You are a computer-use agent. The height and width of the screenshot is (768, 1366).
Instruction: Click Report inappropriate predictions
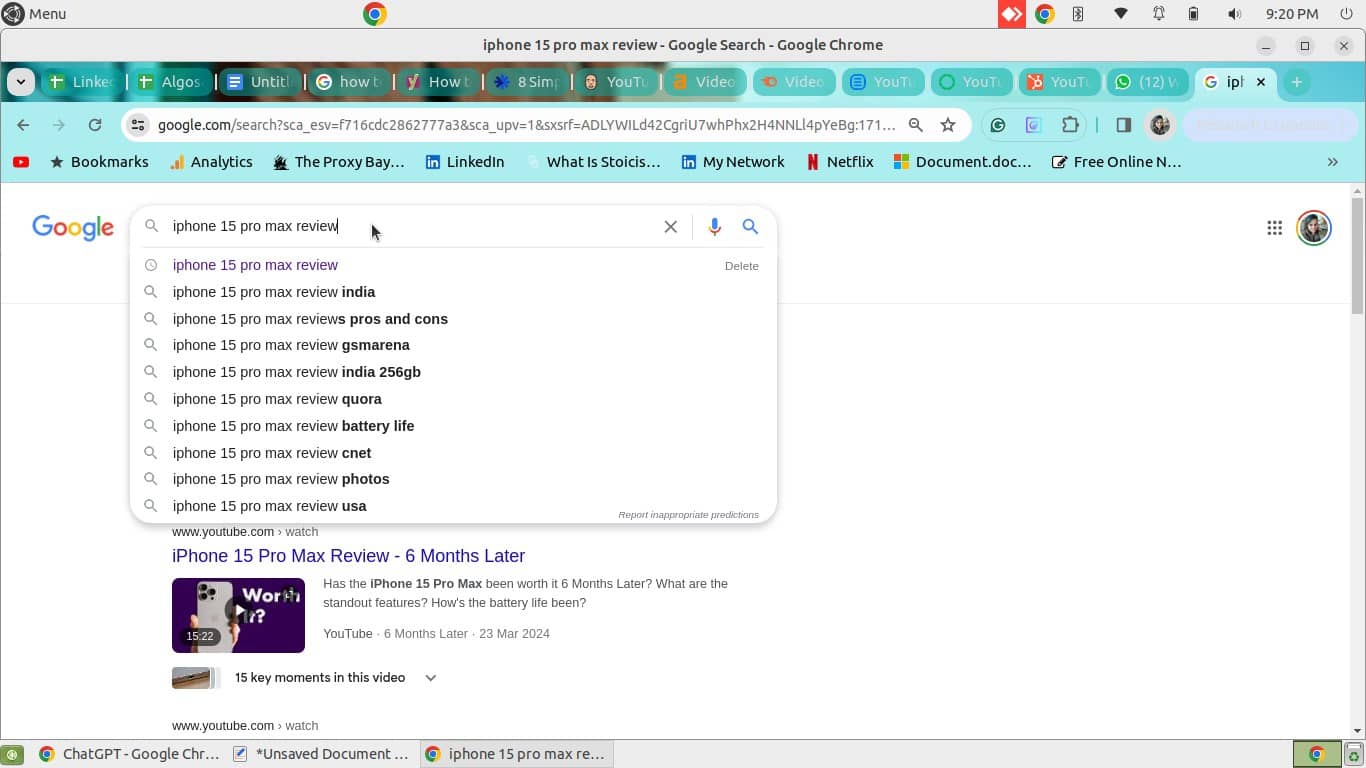click(688, 515)
